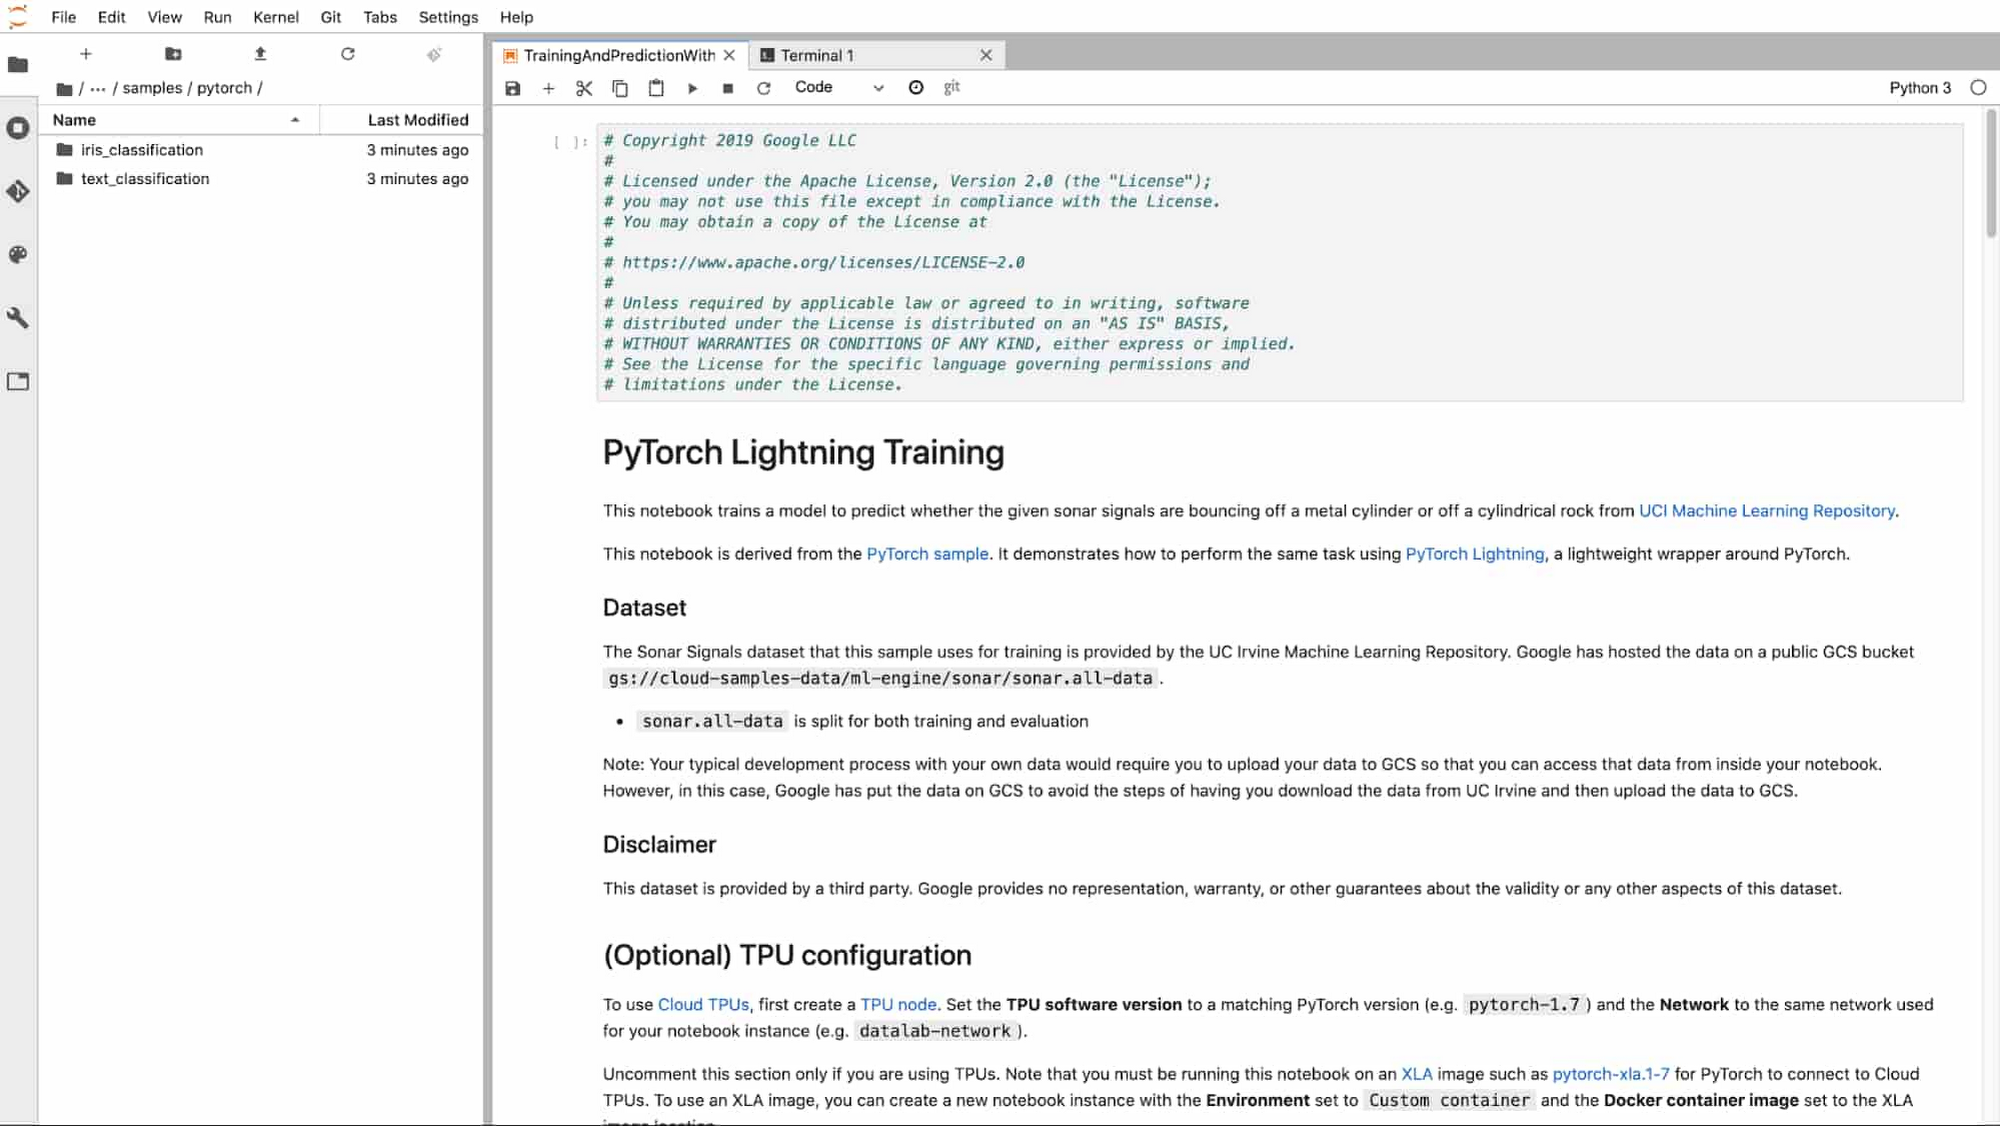Scroll down in the notebook content
2000x1126 pixels.
1990,549
